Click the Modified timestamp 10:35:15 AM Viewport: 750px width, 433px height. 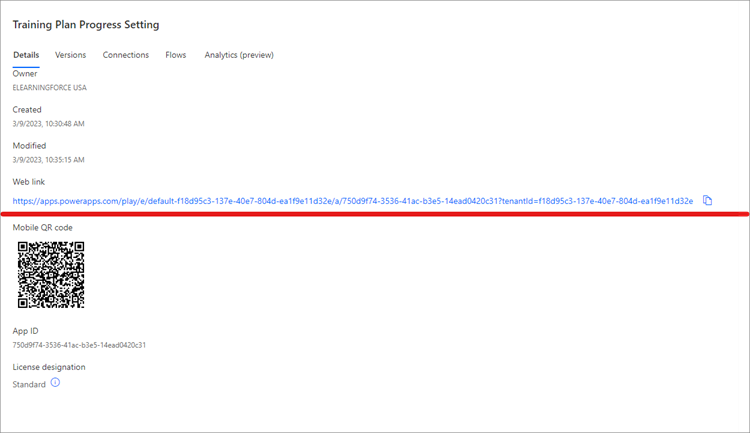point(48,160)
